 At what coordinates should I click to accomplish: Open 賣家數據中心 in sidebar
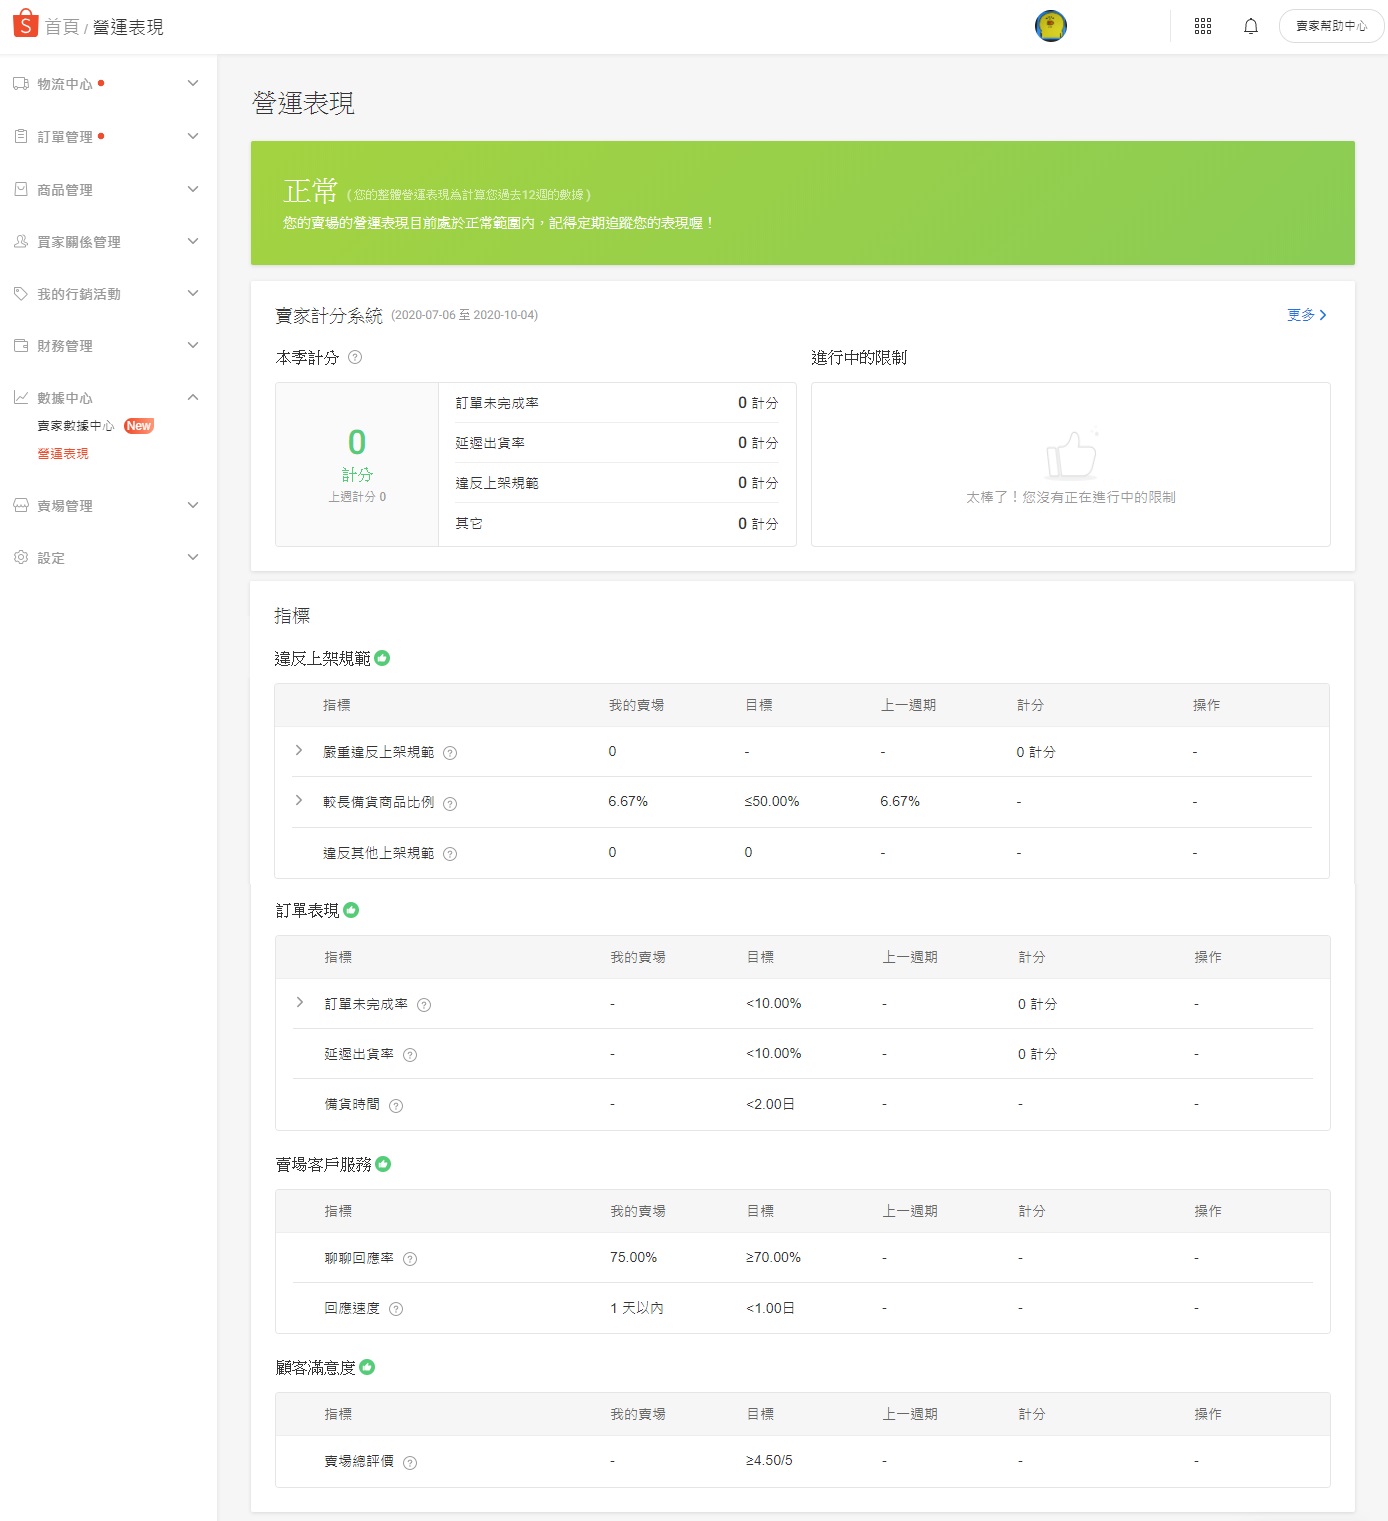point(76,426)
